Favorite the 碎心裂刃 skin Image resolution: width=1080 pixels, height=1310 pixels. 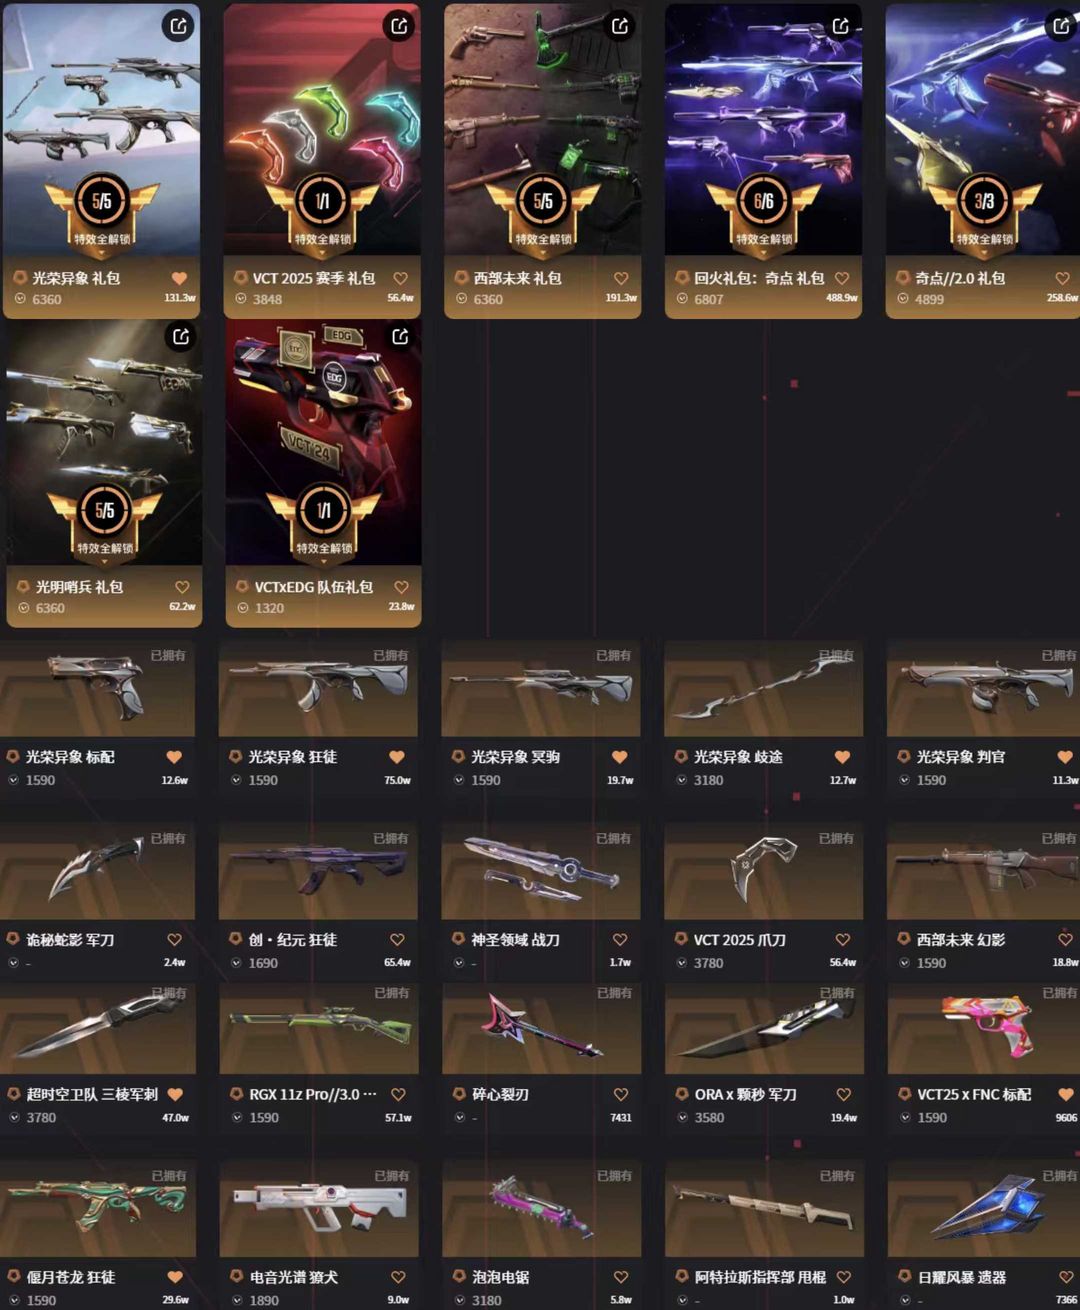(621, 1095)
